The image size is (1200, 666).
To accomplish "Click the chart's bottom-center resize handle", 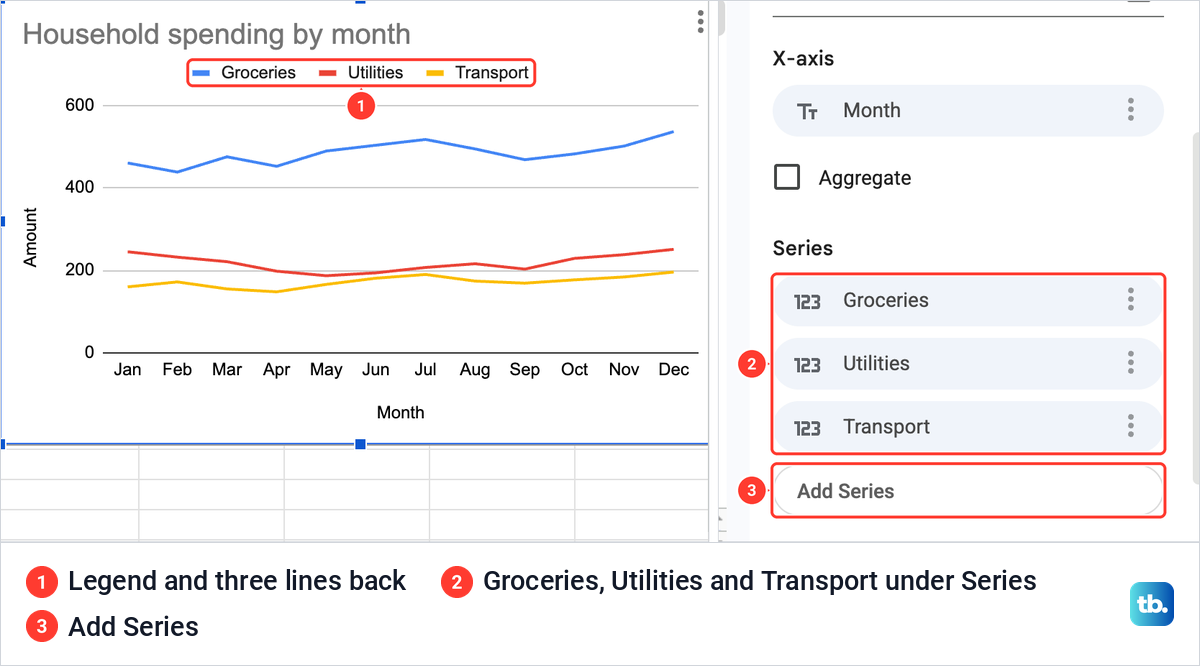I will (361, 443).
